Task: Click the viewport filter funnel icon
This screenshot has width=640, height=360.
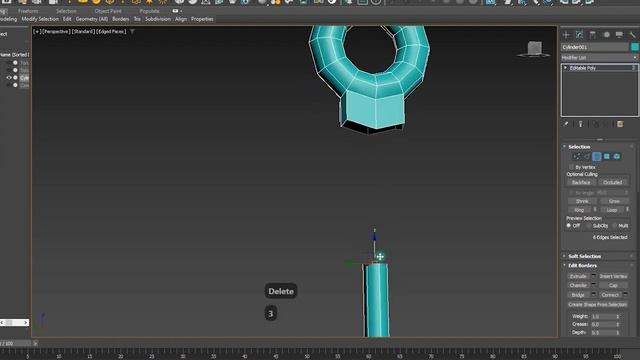Action: click(132, 31)
